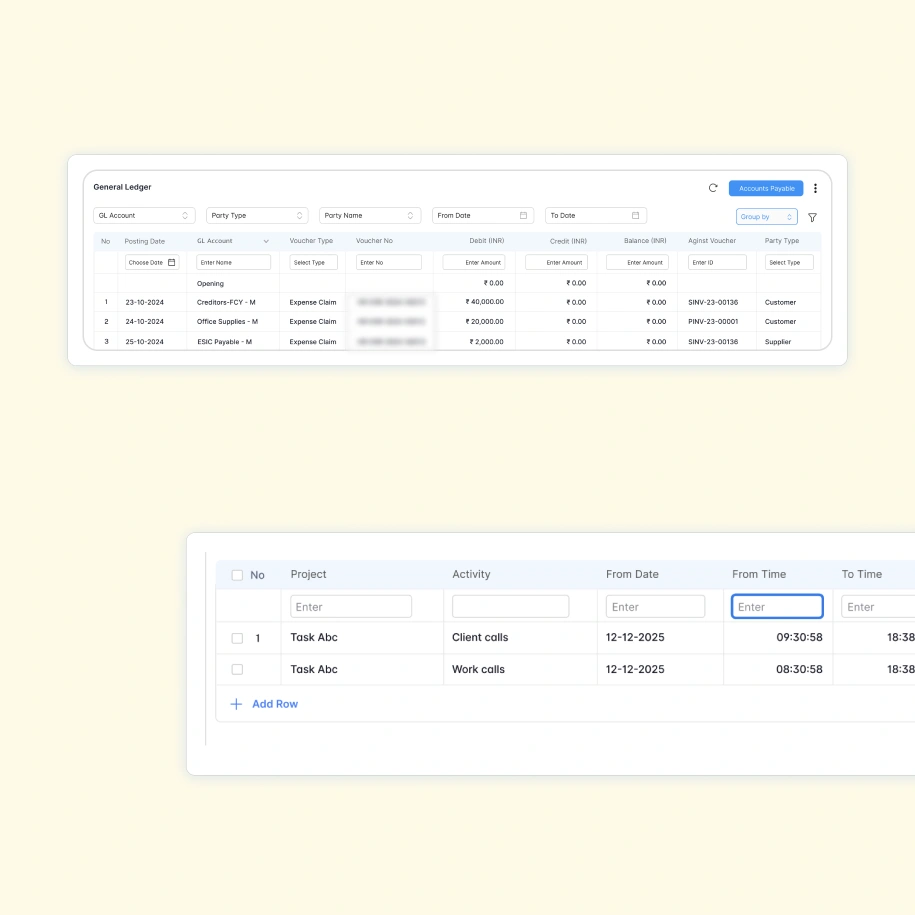The width and height of the screenshot is (915, 915).
Task: Click calendar icon in Choose Date filter
Action: pos(171,262)
